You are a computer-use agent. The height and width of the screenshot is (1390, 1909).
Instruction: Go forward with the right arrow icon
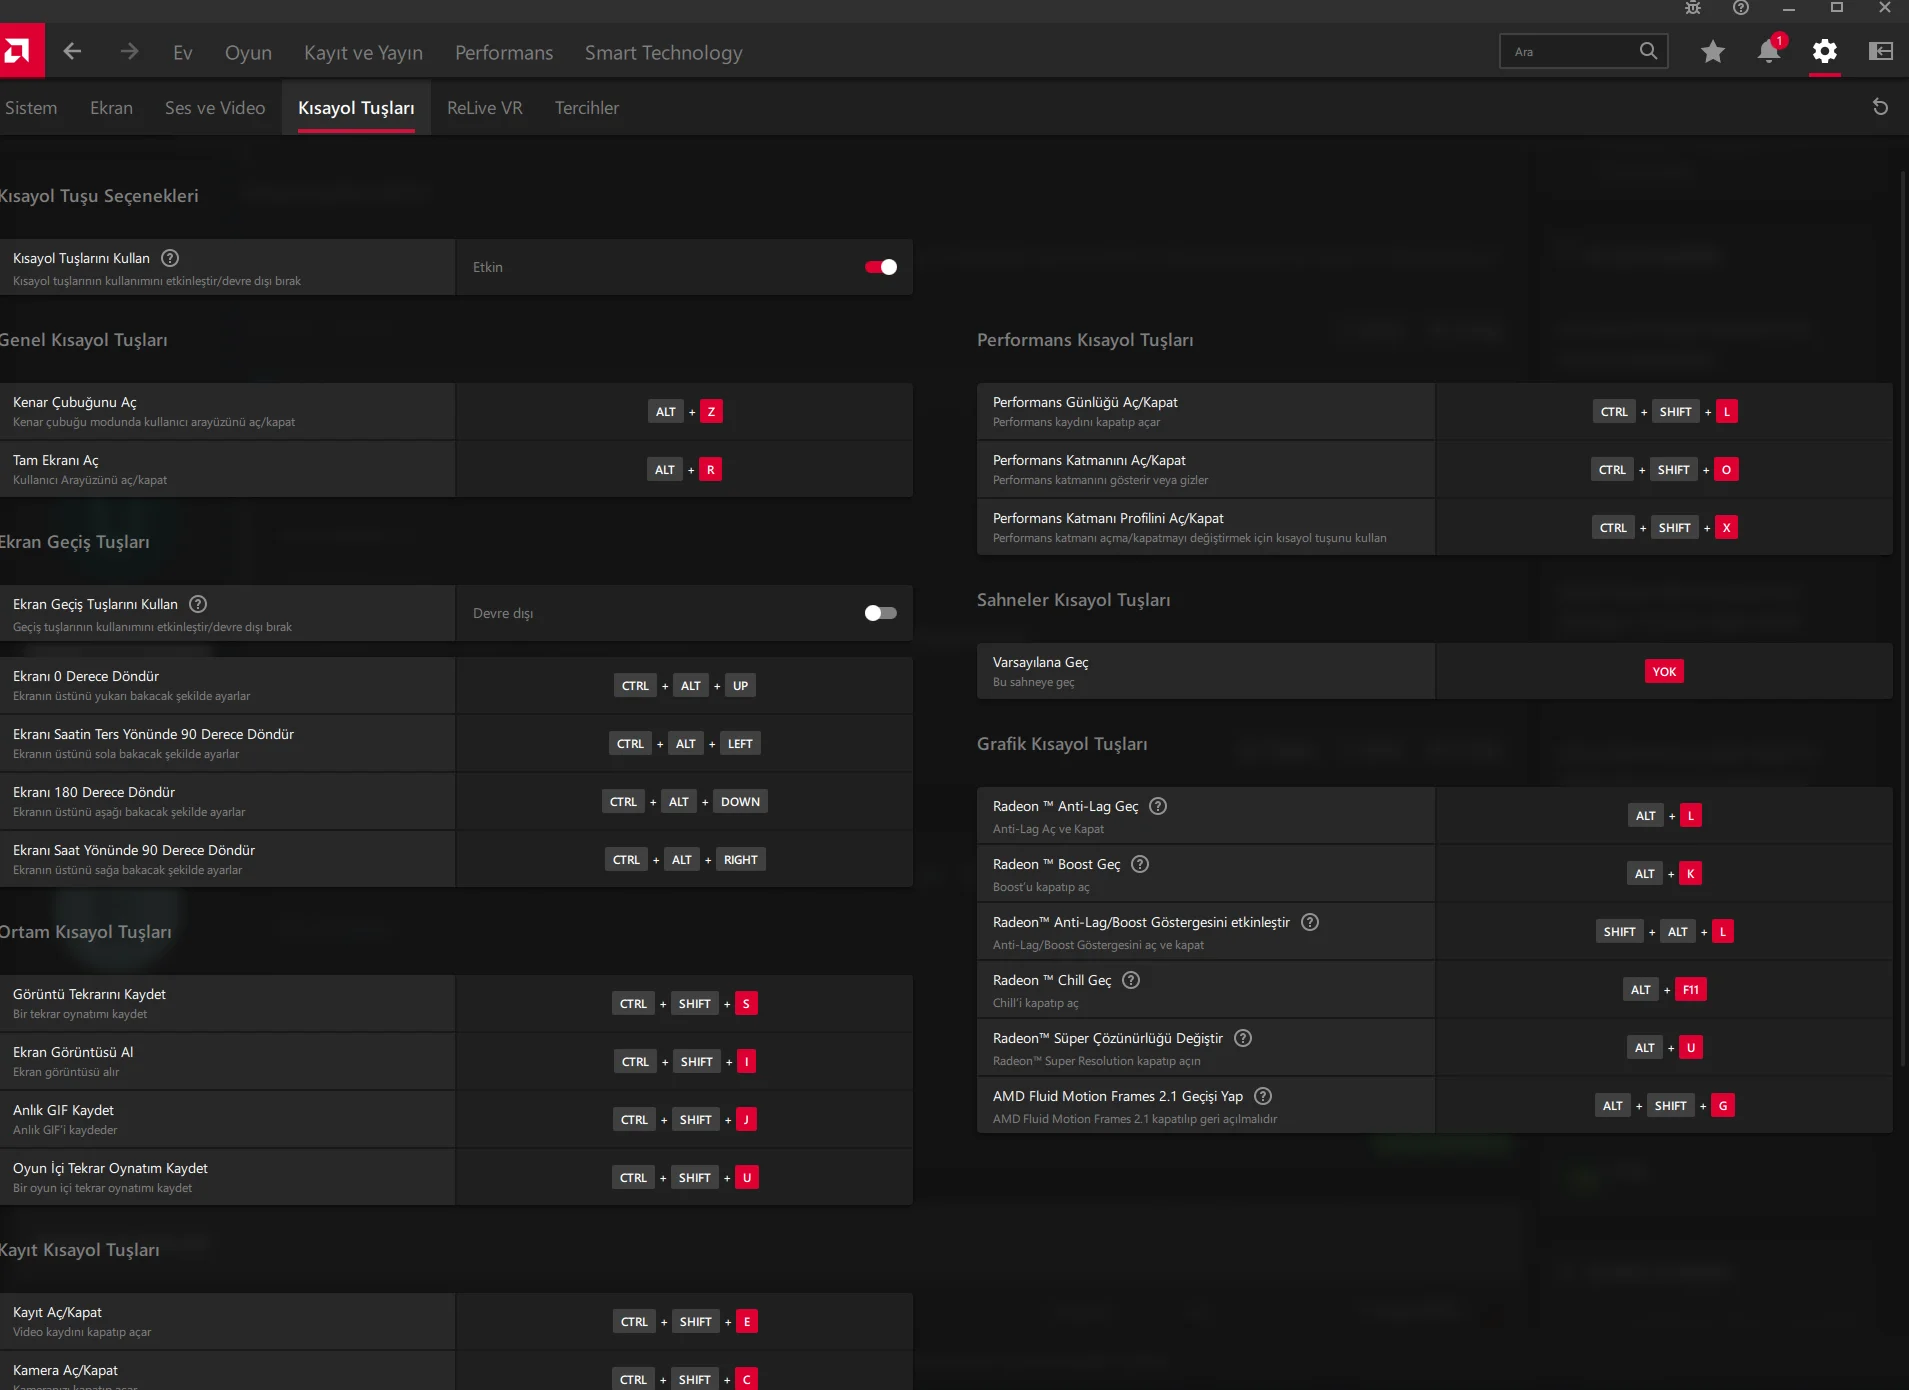coord(129,51)
